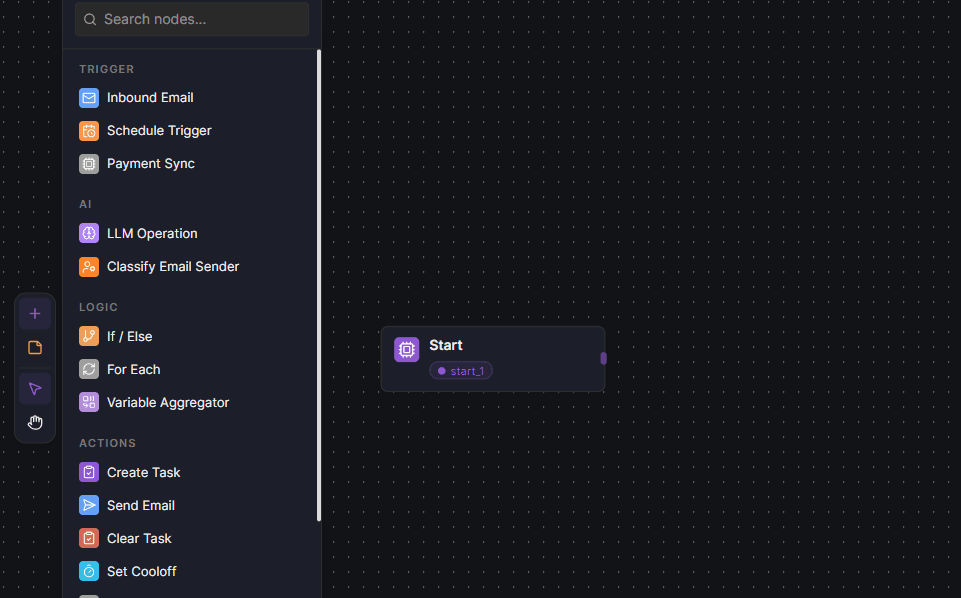Click the Start node chip icon
Viewport: 961px width, 598px height.
point(406,349)
